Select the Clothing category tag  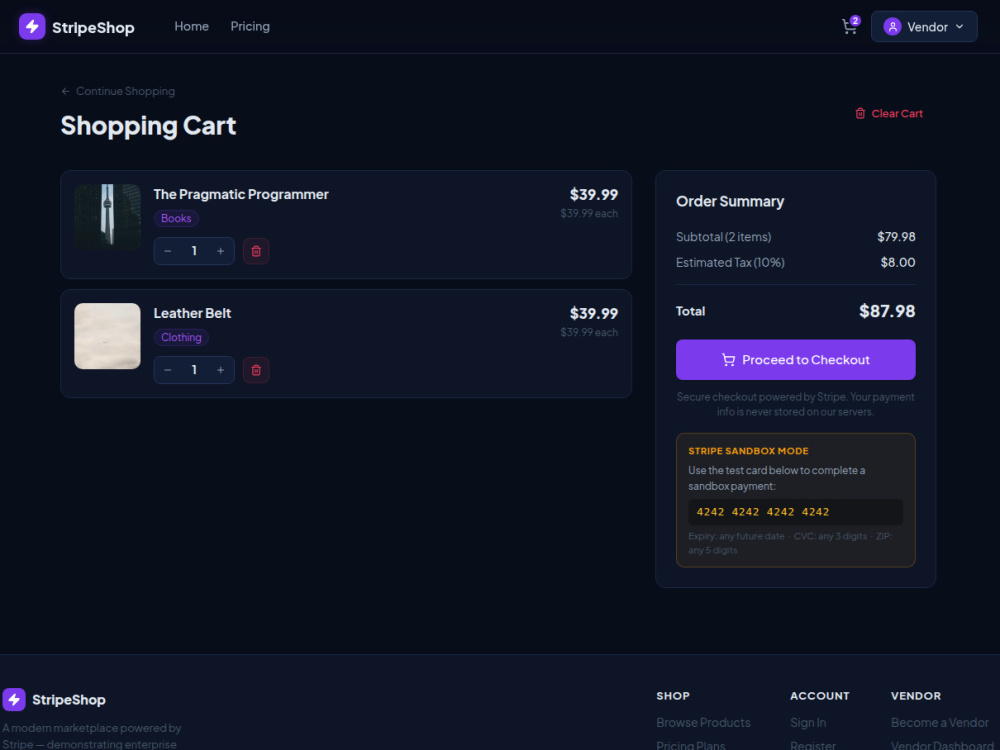[181, 337]
